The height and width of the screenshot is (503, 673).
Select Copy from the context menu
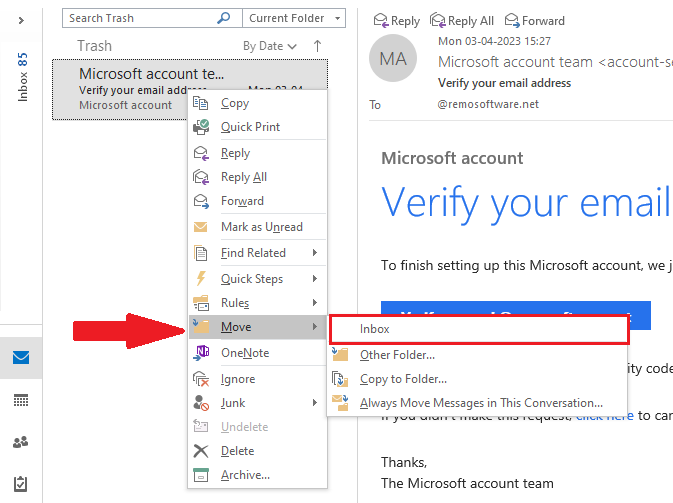258,103
